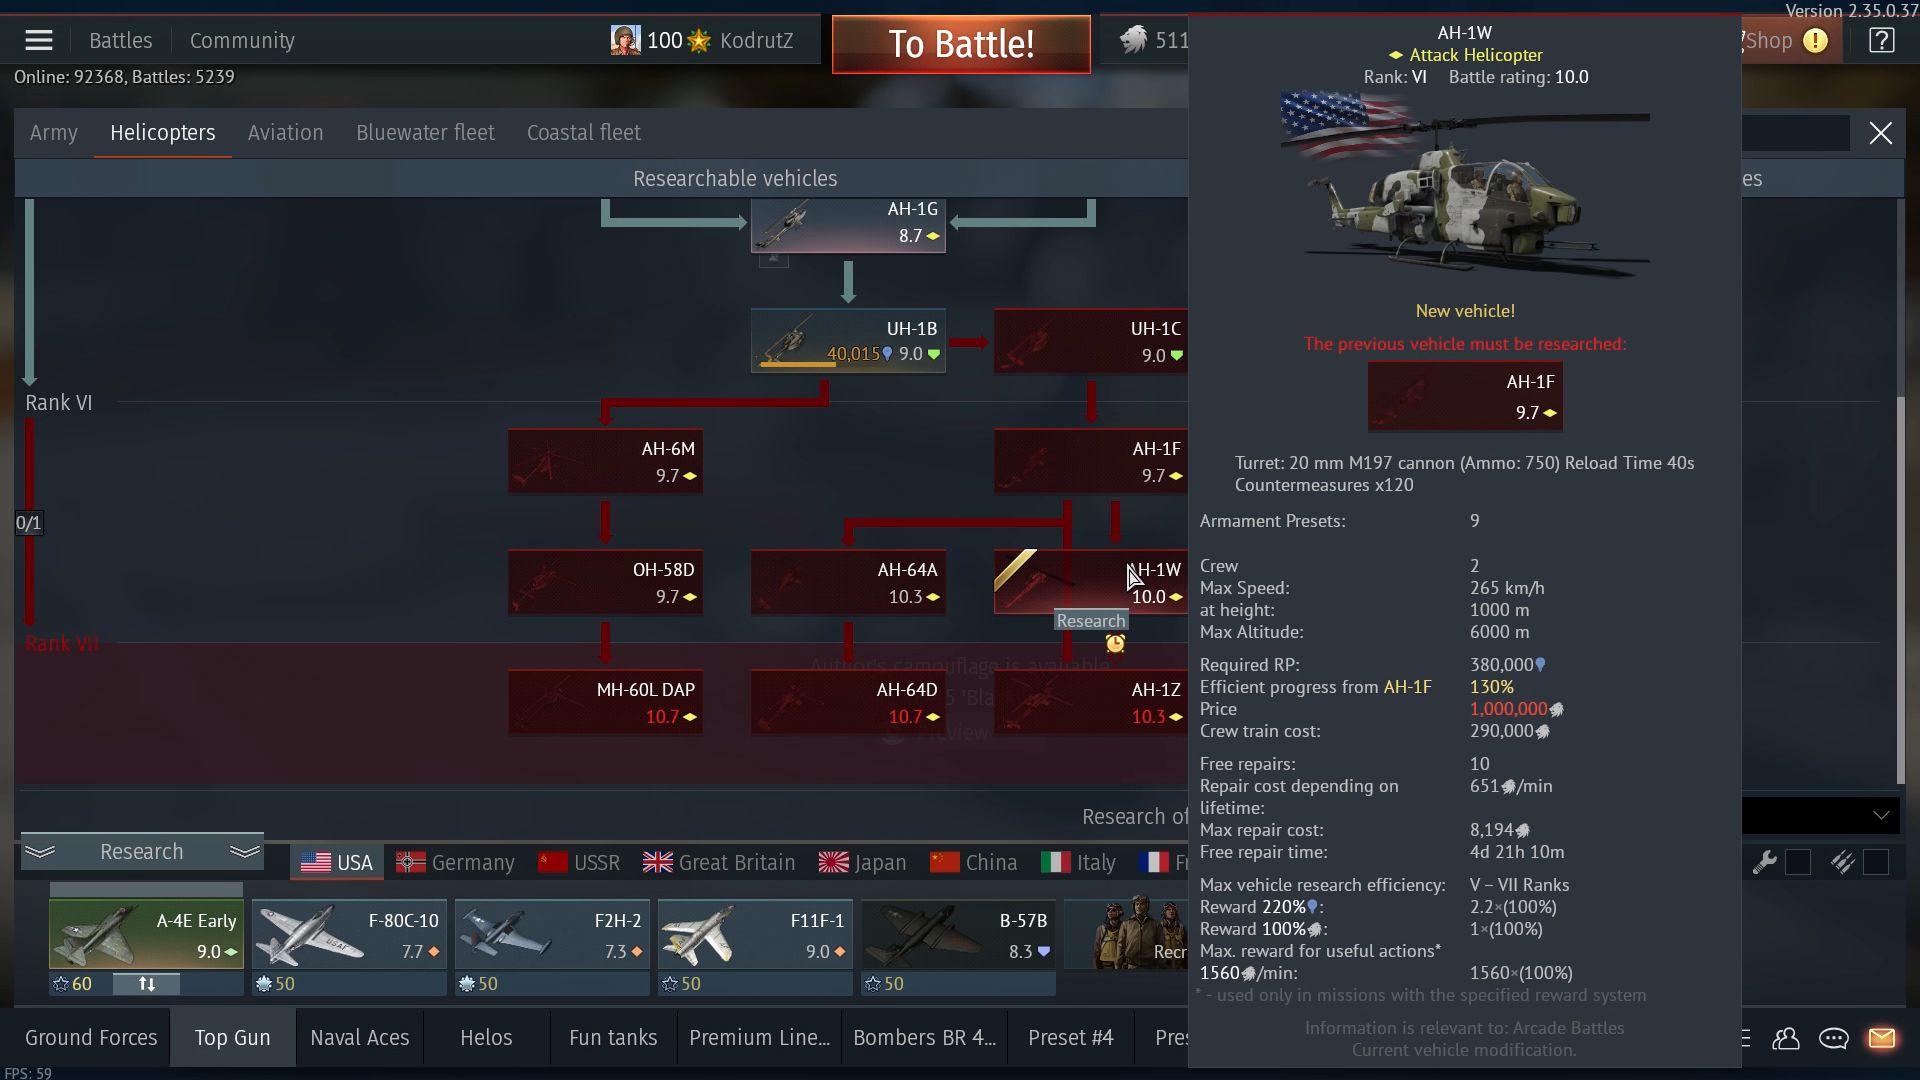Screen dimensions: 1920x1080
Task: Open the Shop button
Action: tap(1767, 41)
